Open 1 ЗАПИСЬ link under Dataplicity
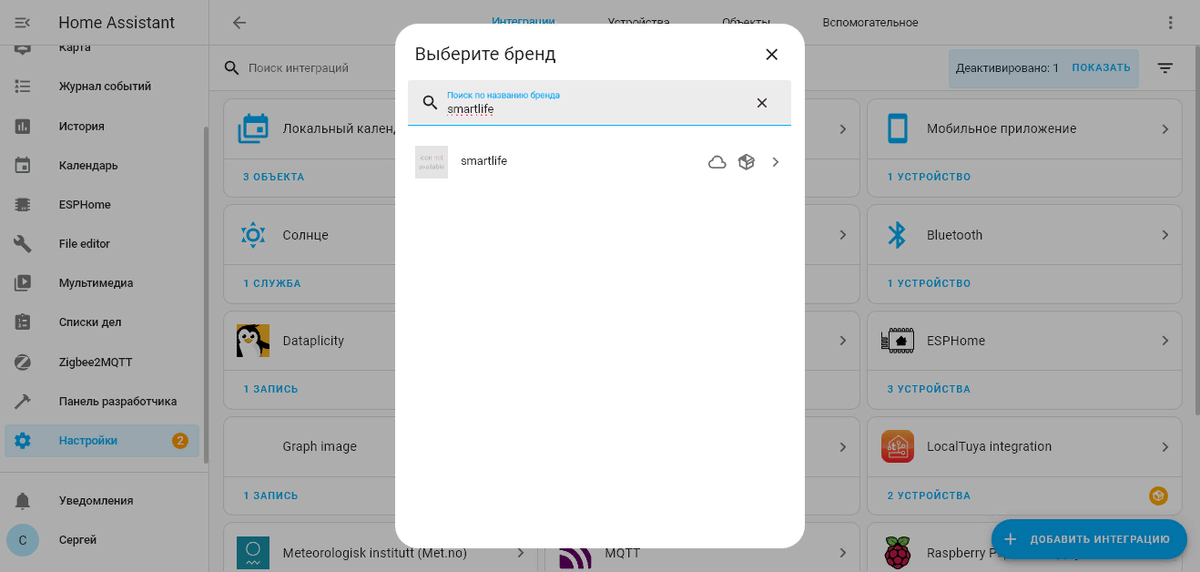The height and width of the screenshot is (572, 1200). [271, 389]
